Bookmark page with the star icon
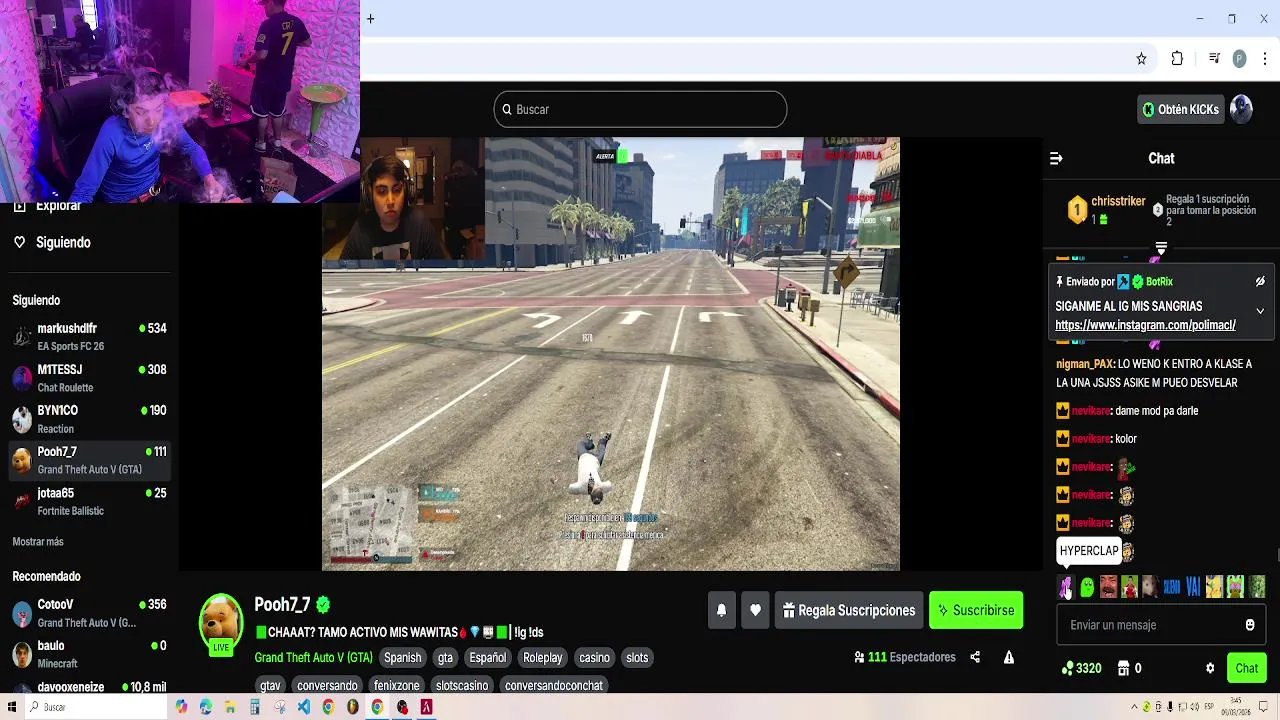 pyautogui.click(x=1141, y=59)
